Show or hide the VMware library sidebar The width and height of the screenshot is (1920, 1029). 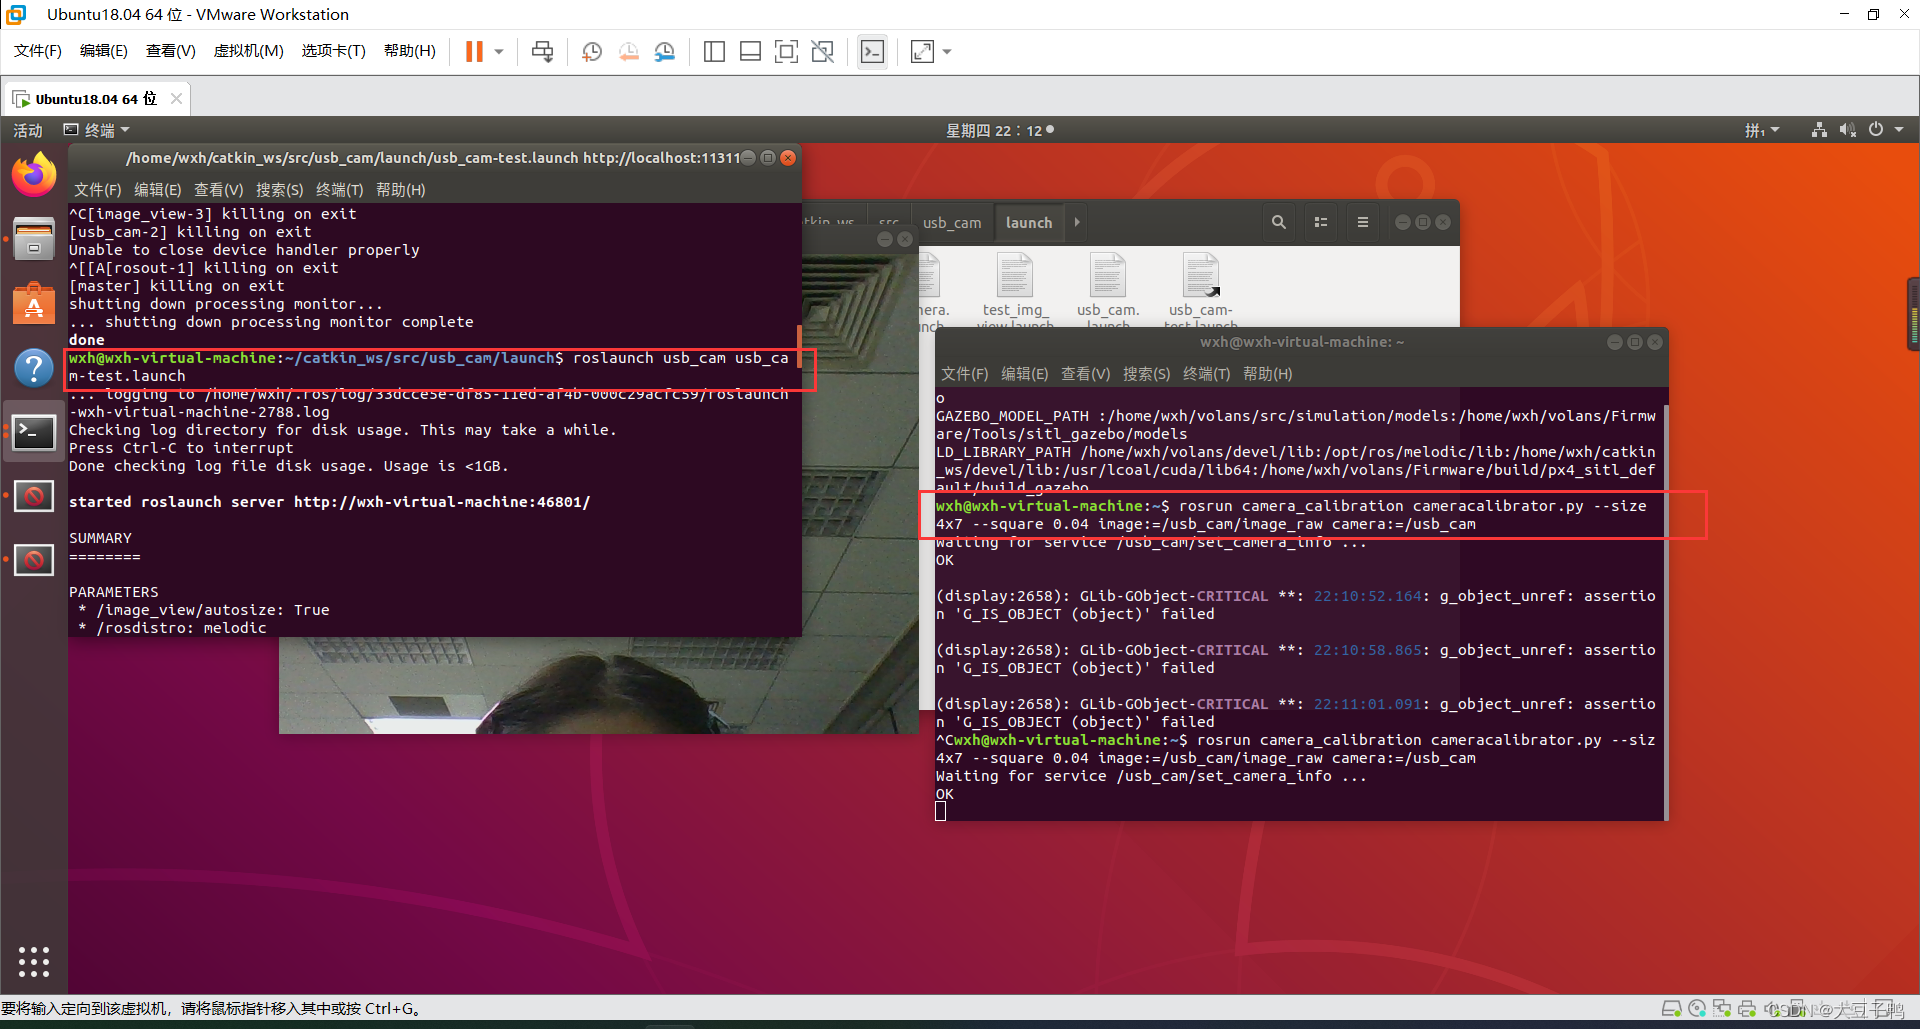click(x=714, y=51)
